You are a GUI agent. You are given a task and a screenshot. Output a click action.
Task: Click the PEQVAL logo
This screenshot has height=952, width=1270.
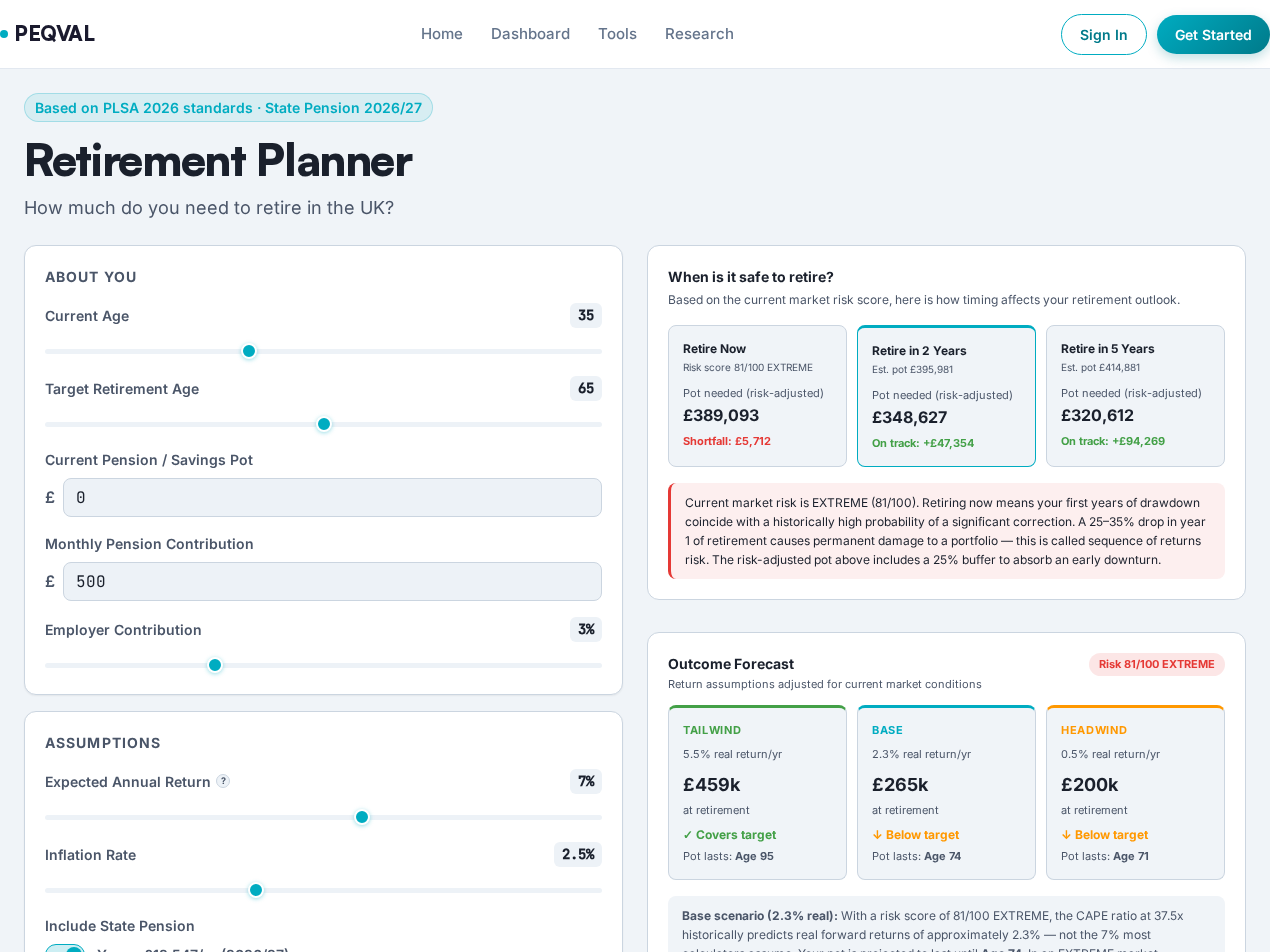pyautogui.click(x=47, y=34)
